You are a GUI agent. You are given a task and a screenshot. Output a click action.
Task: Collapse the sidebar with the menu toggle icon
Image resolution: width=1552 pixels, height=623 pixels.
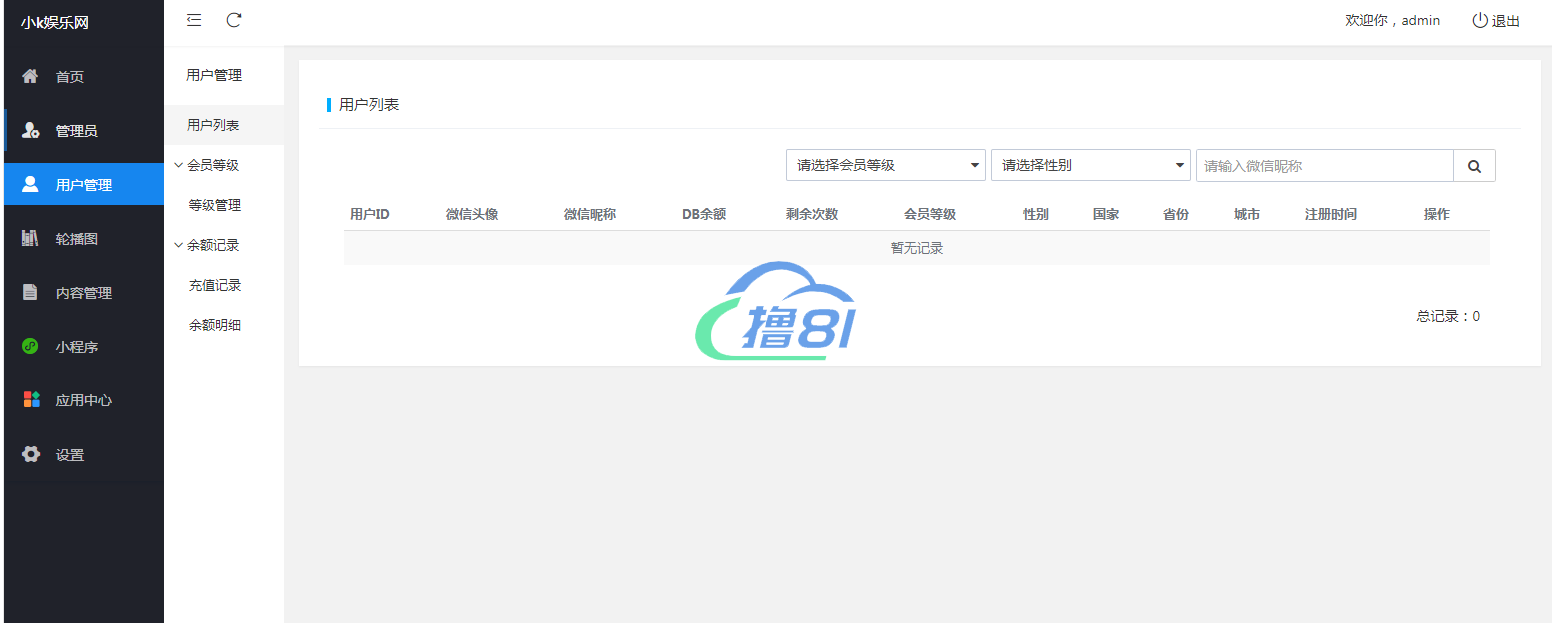point(194,20)
